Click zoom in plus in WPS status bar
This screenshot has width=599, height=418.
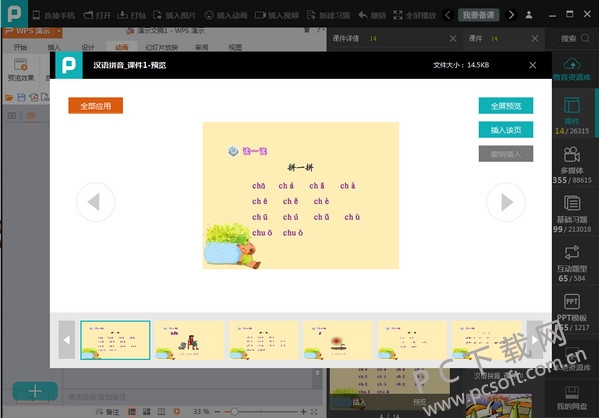tap(303, 412)
